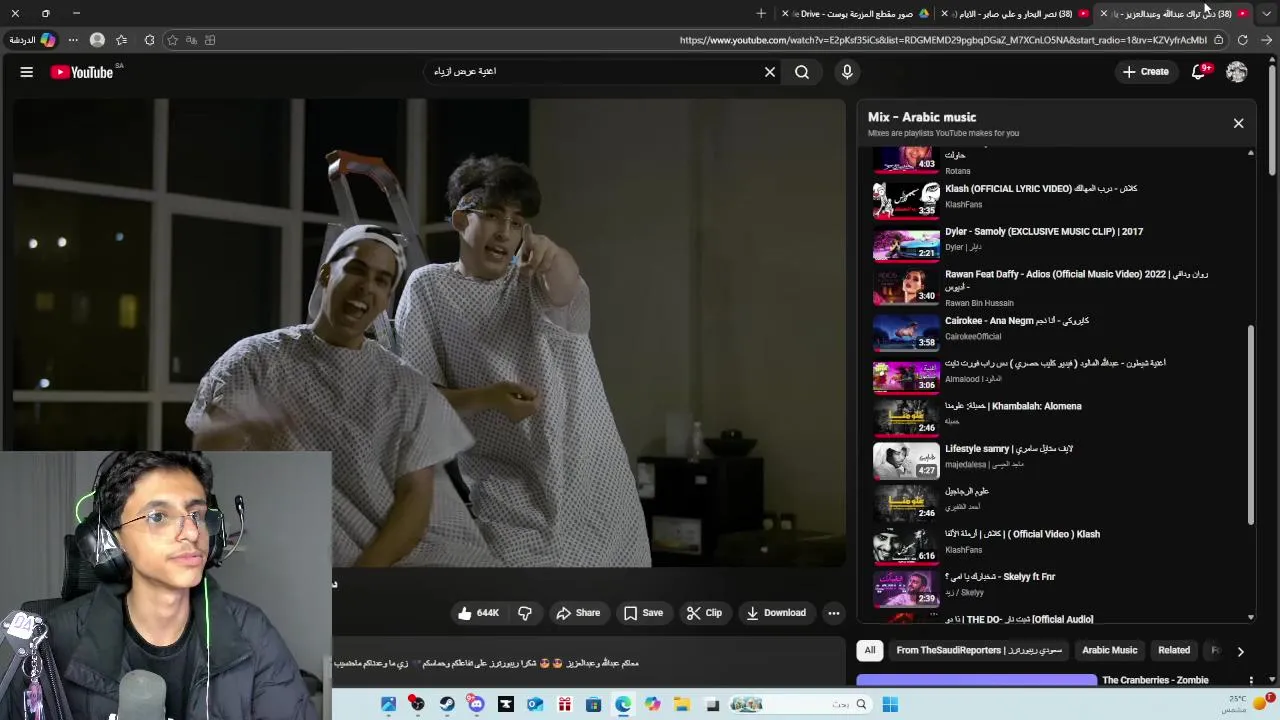
Task: Click the browser address bar URL
Action: [x=943, y=40]
